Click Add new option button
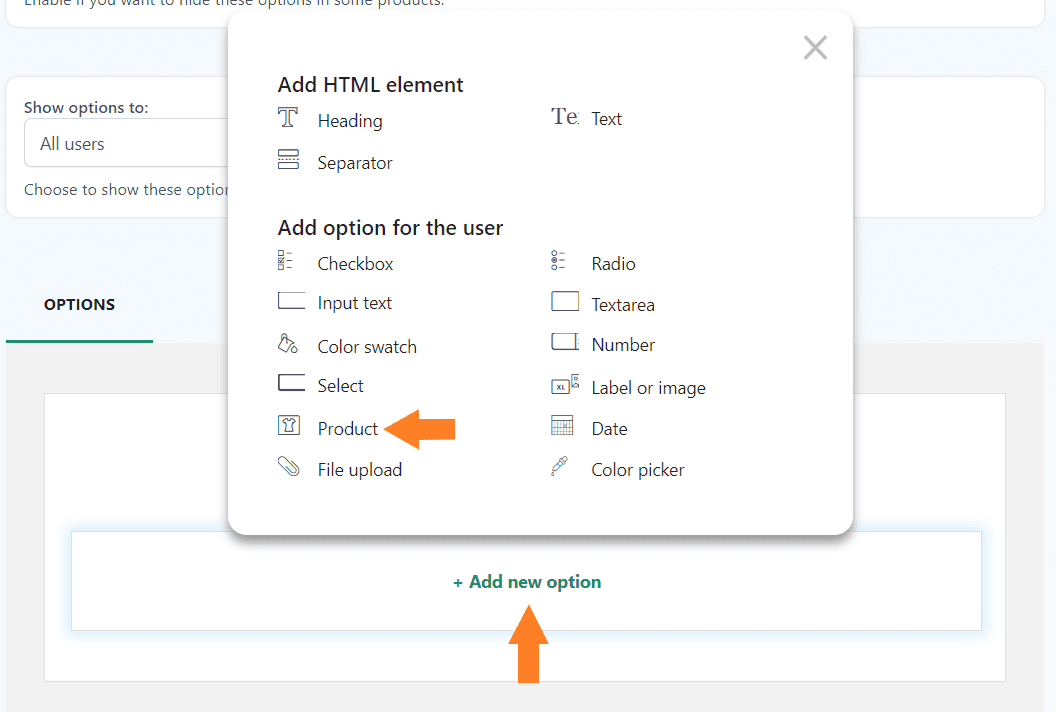This screenshot has width=1056, height=712. click(527, 582)
